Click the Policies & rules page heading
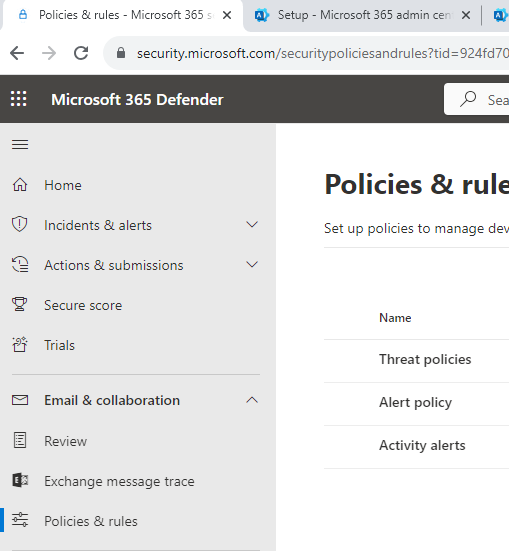The image size is (509, 551). tap(417, 184)
